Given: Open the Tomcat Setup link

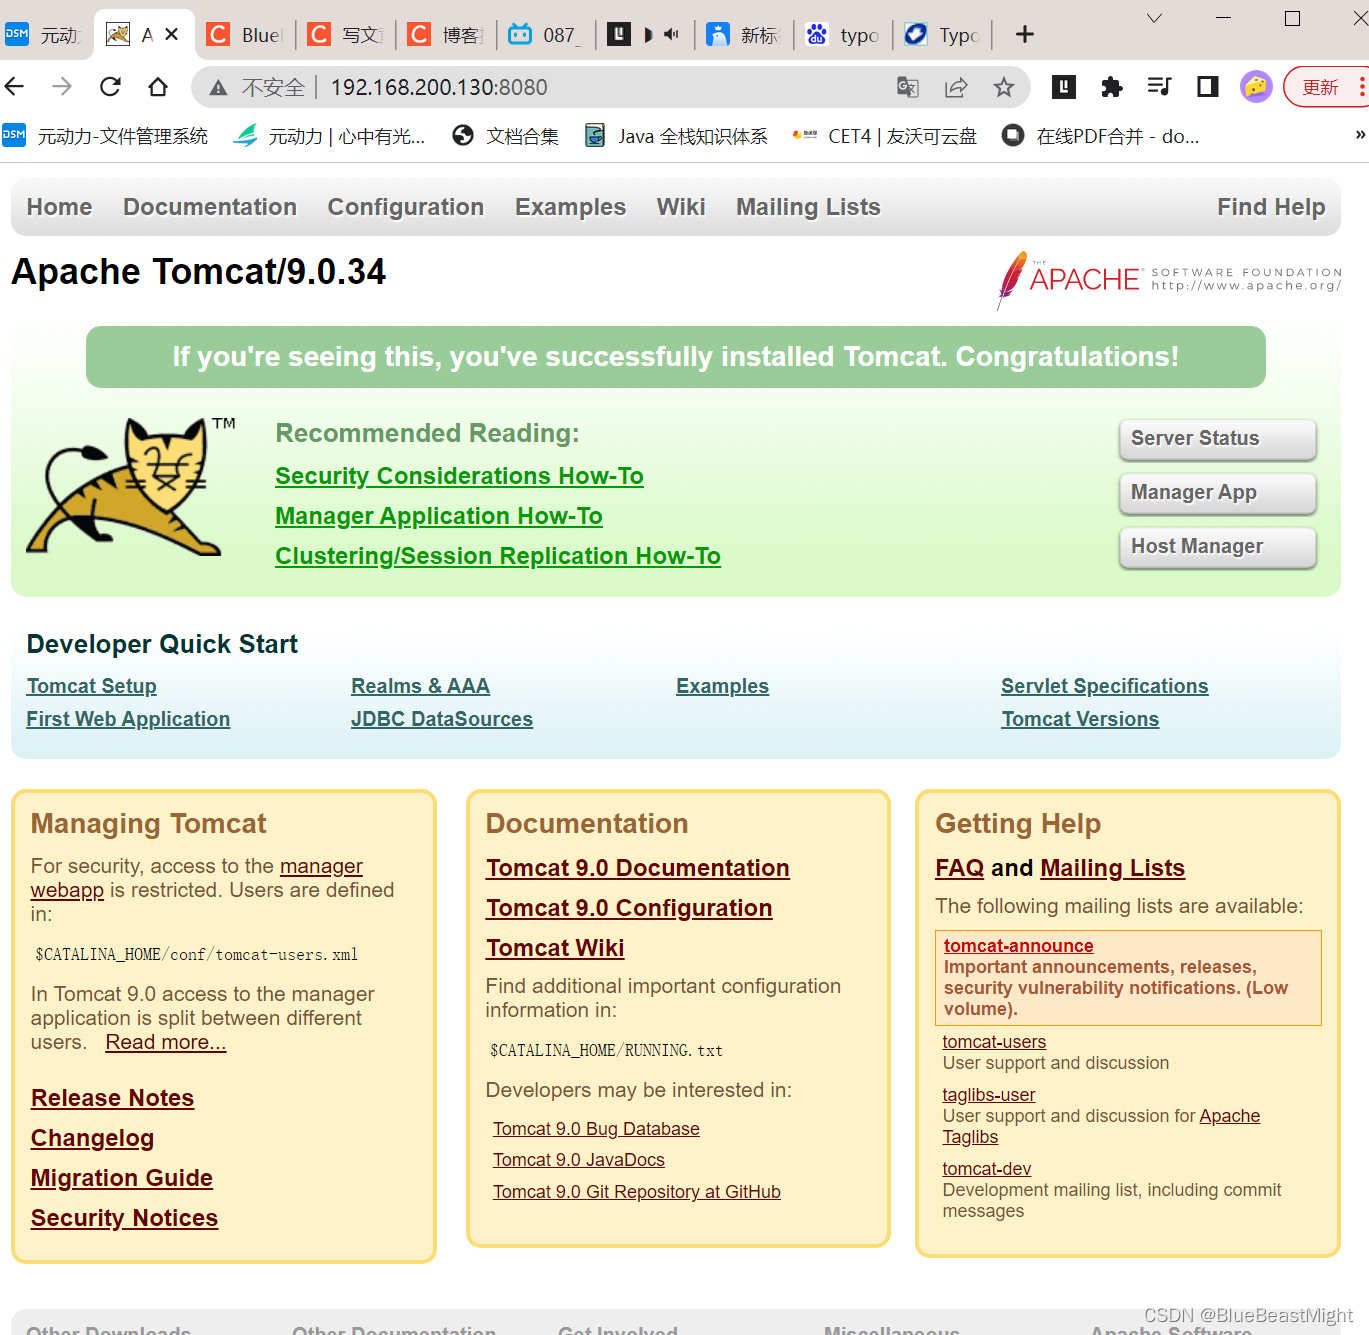Looking at the screenshot, I should click(x=91, y=686).
